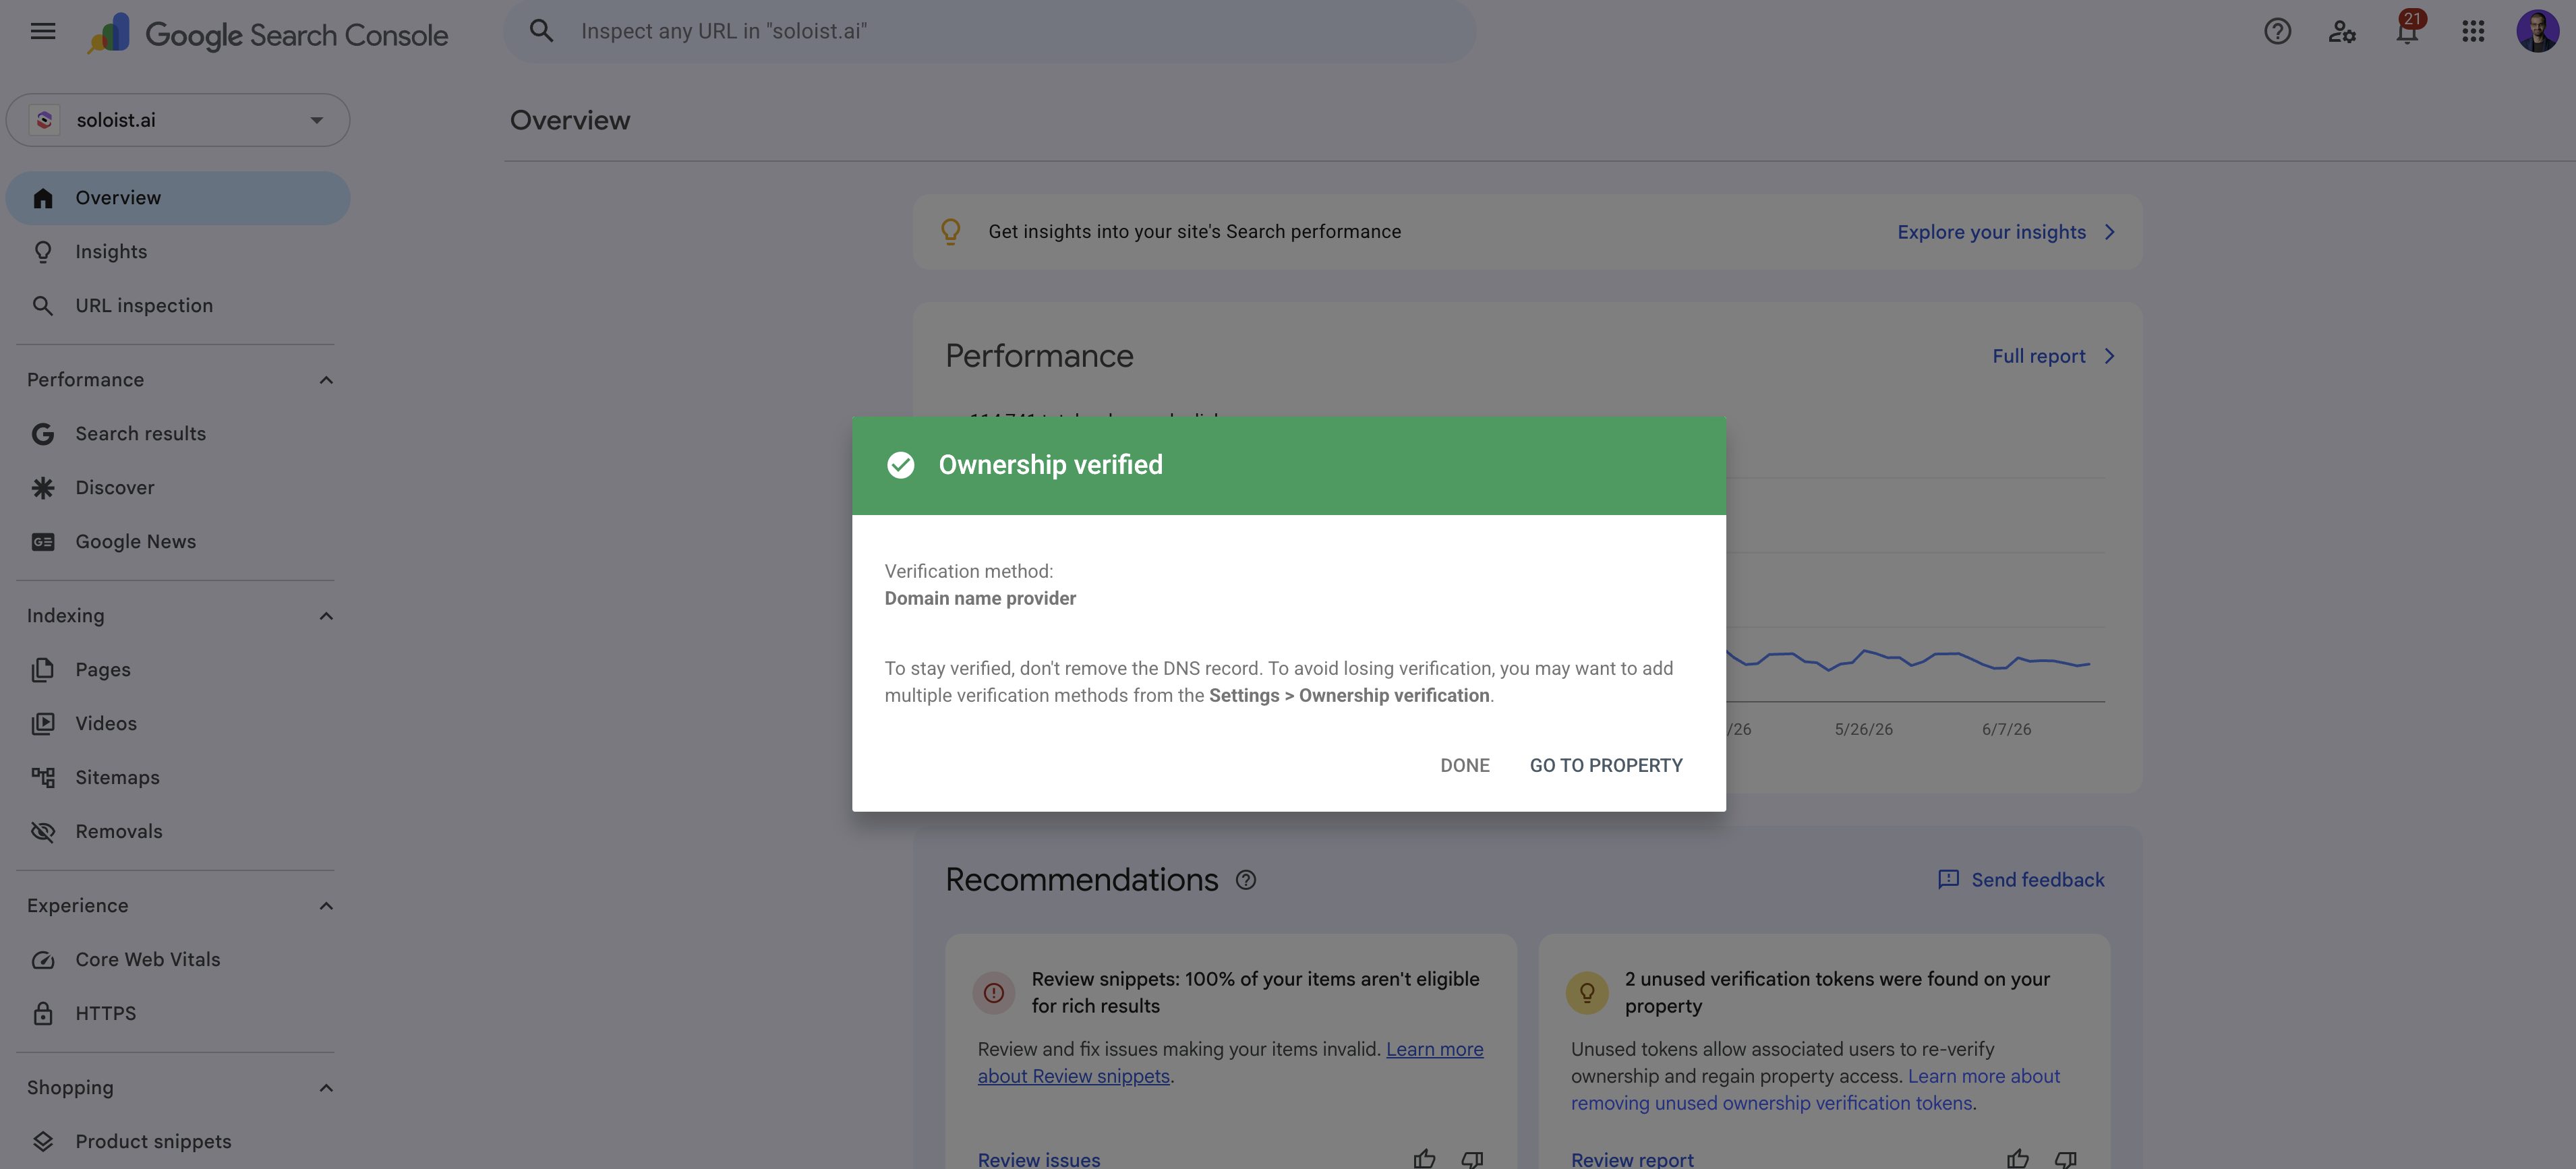This screenshot has height=1169, width=2576.
Task: Open the hamburger main menu
Action: tap(43, 31)
